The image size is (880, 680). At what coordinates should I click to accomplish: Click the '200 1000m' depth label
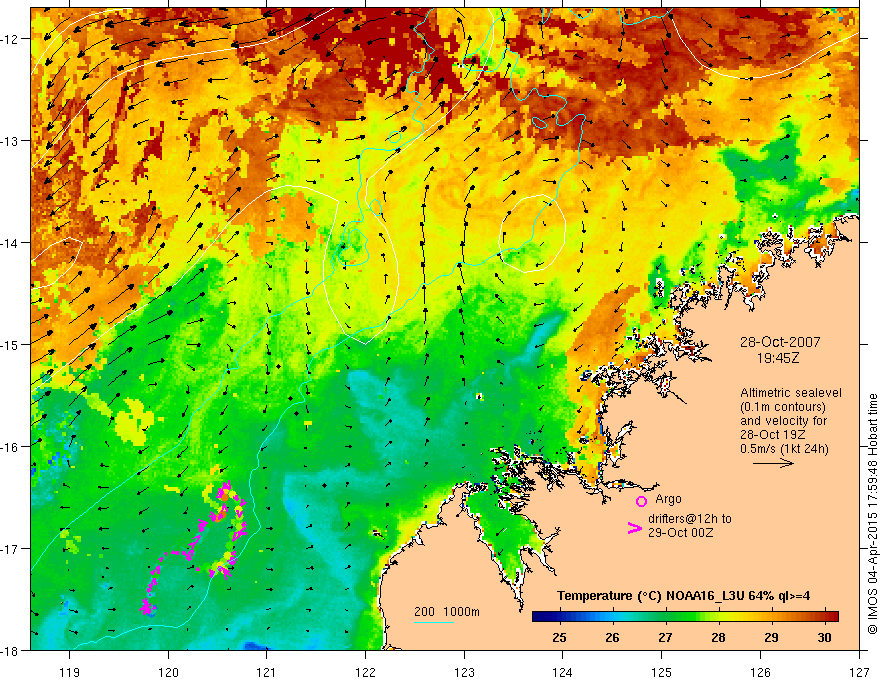[x=447, y=612]
